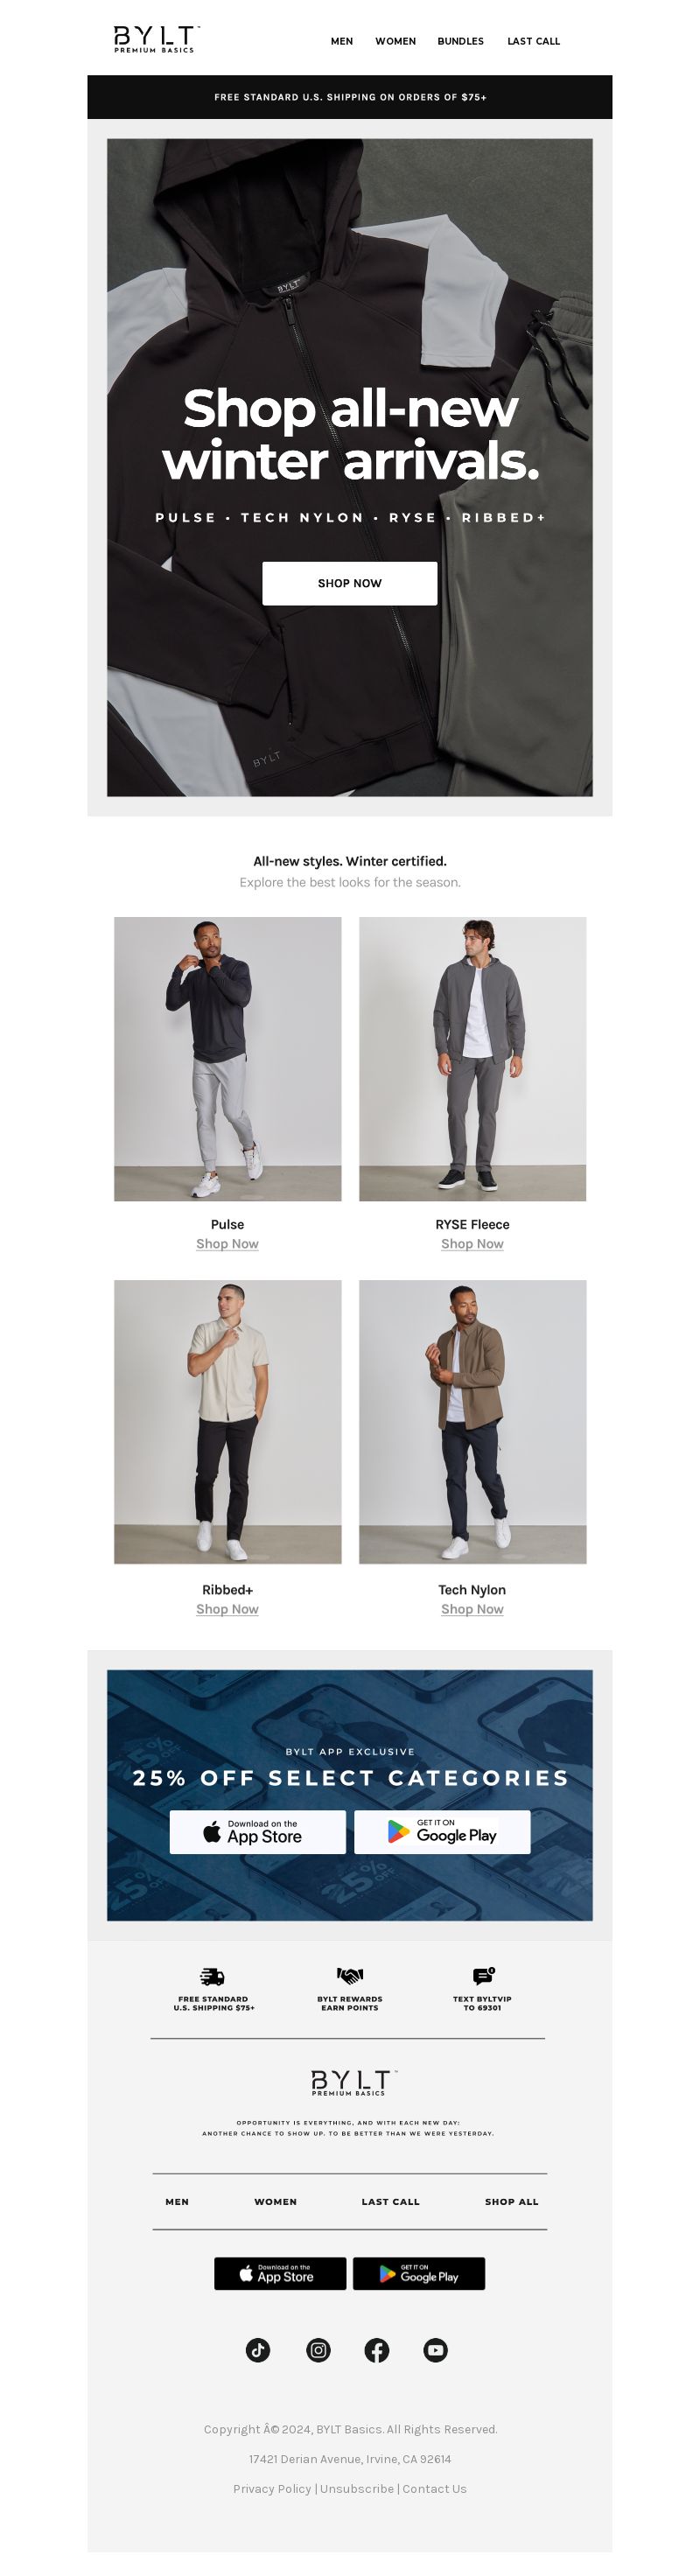Open the BUNDLES header menu item
The width and height of the screenshot is (700, 2576).
(x=460, y=41)
